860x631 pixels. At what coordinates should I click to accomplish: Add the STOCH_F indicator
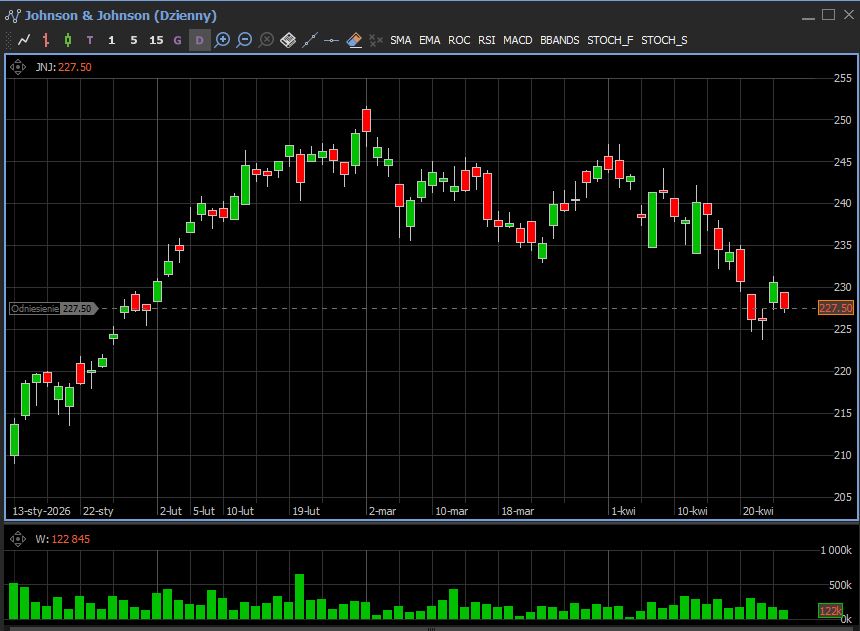pyautogui.click(x=610, y=40)
